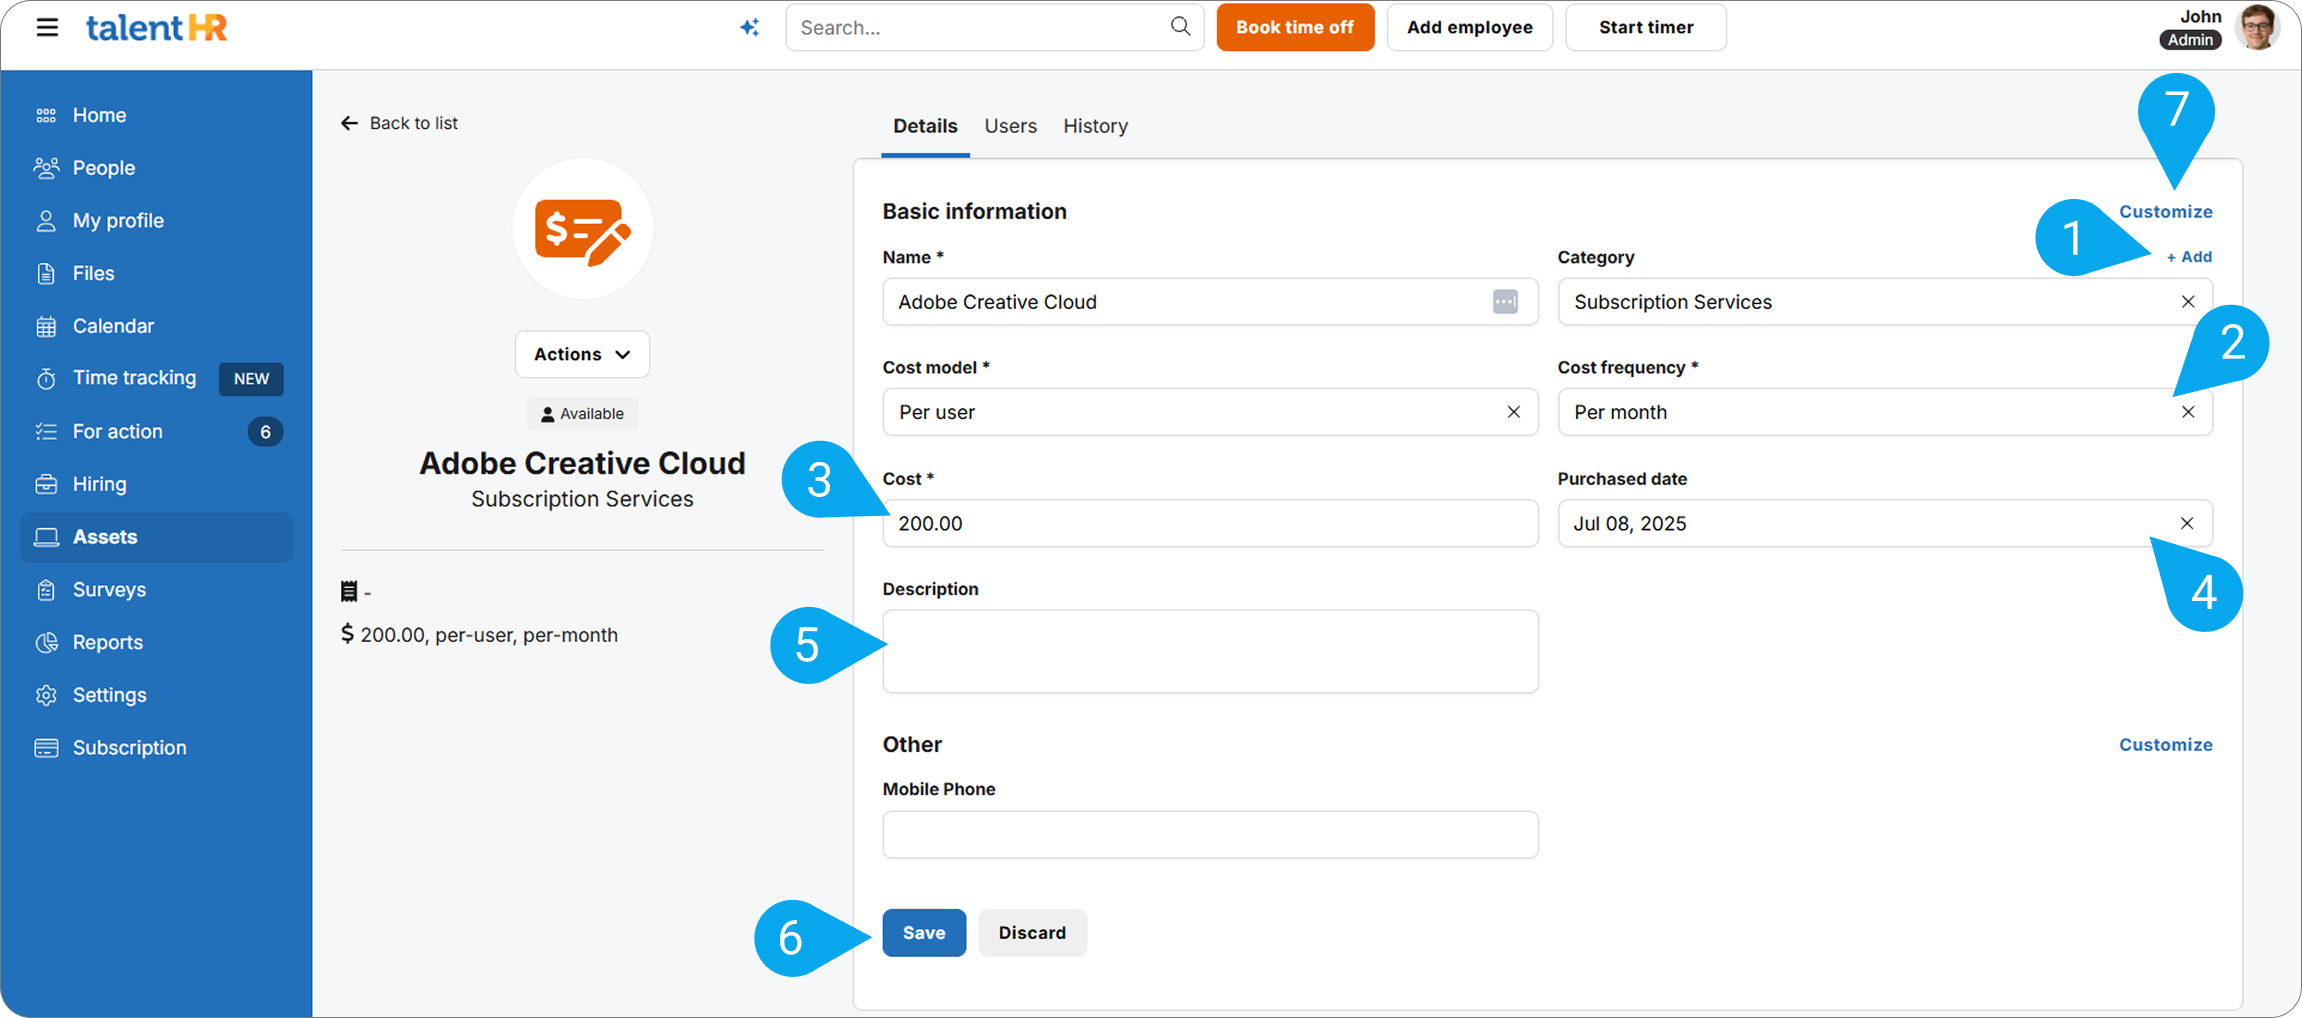This screenshot has height=1018, width=2302.
Task: Open People section in sidebar
Action: (x=157, y=168)
